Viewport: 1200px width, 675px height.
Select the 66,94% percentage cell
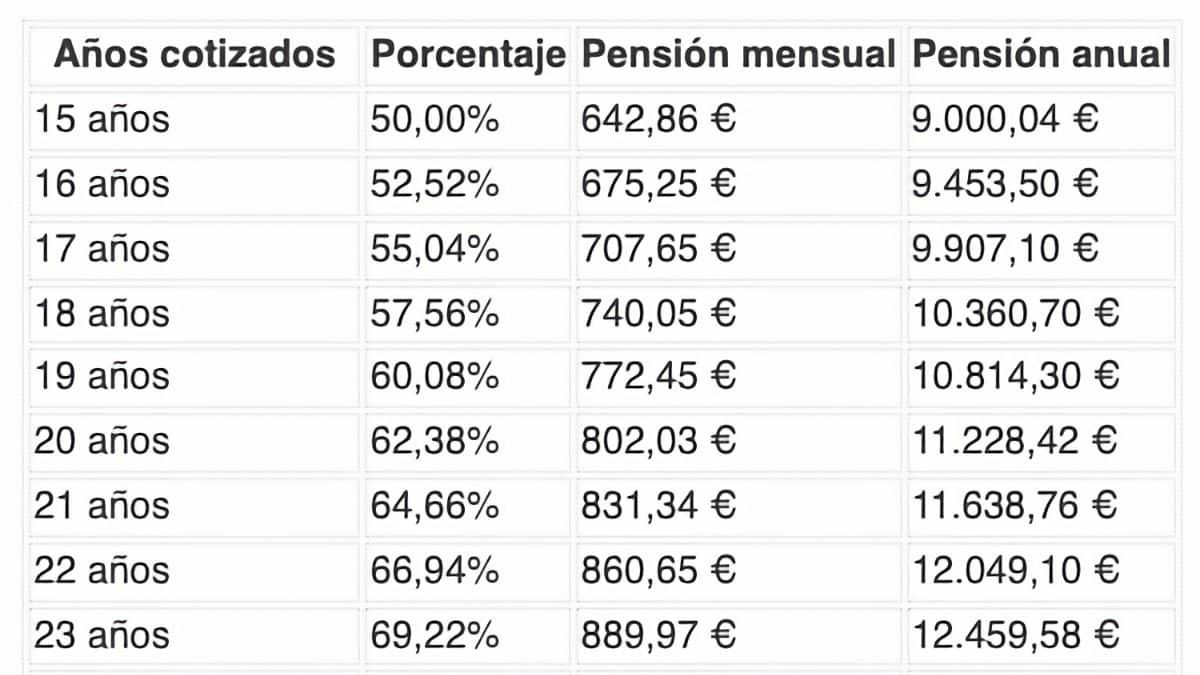pos(435,571)
